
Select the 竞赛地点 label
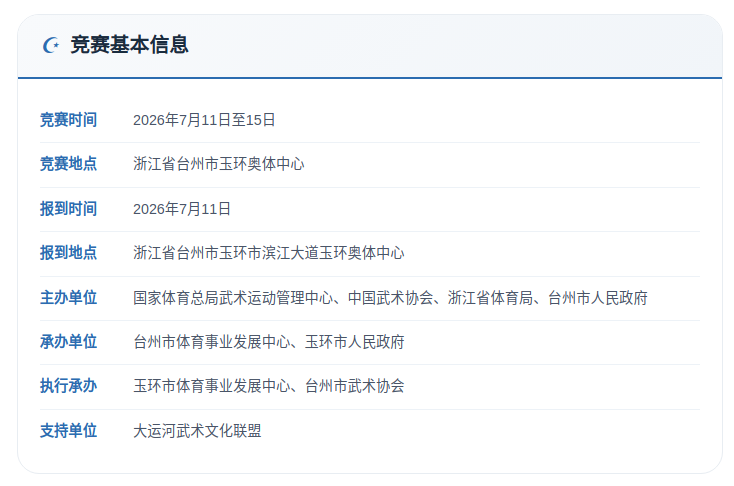coord(68,164)
